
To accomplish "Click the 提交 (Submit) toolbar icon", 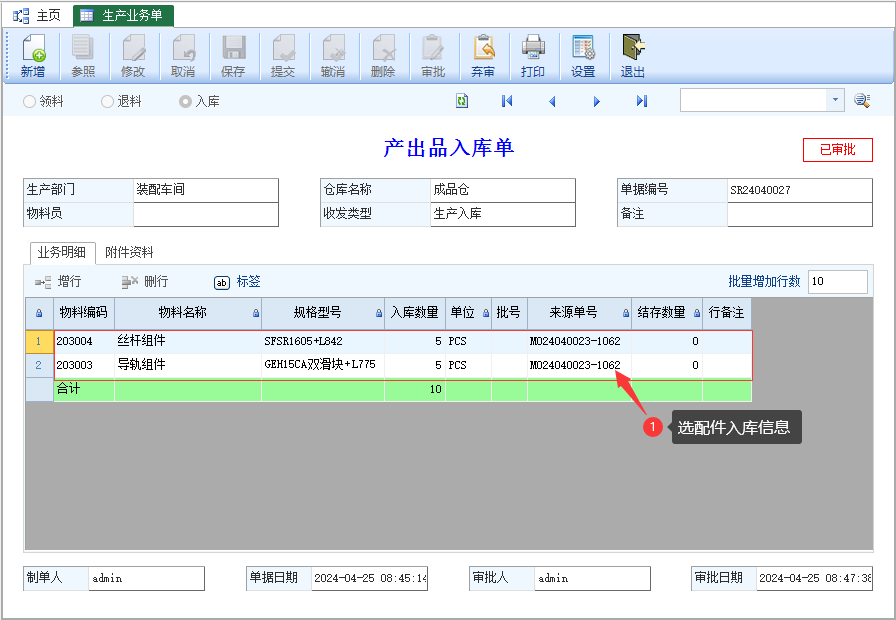I will pos(283,56).
